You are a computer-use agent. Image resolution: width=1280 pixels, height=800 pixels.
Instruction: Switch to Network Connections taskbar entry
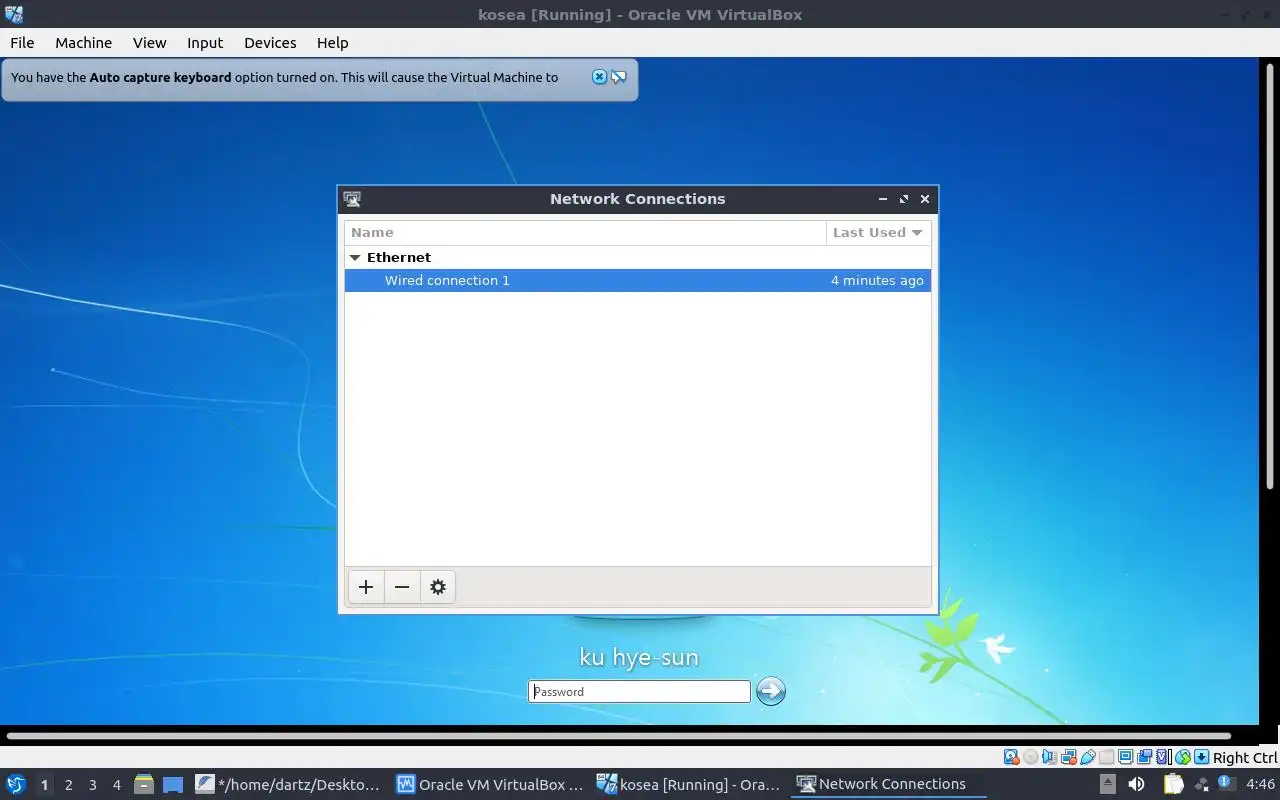[890, 784]
